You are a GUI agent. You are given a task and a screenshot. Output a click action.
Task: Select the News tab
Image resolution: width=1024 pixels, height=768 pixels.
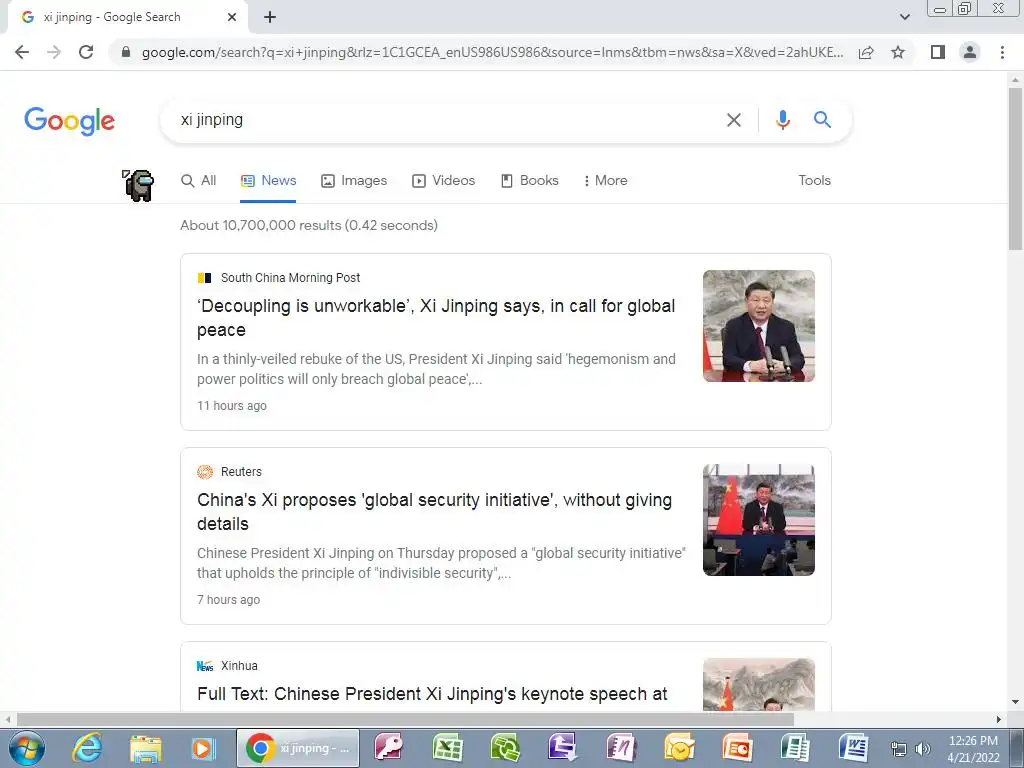(268, 181)
